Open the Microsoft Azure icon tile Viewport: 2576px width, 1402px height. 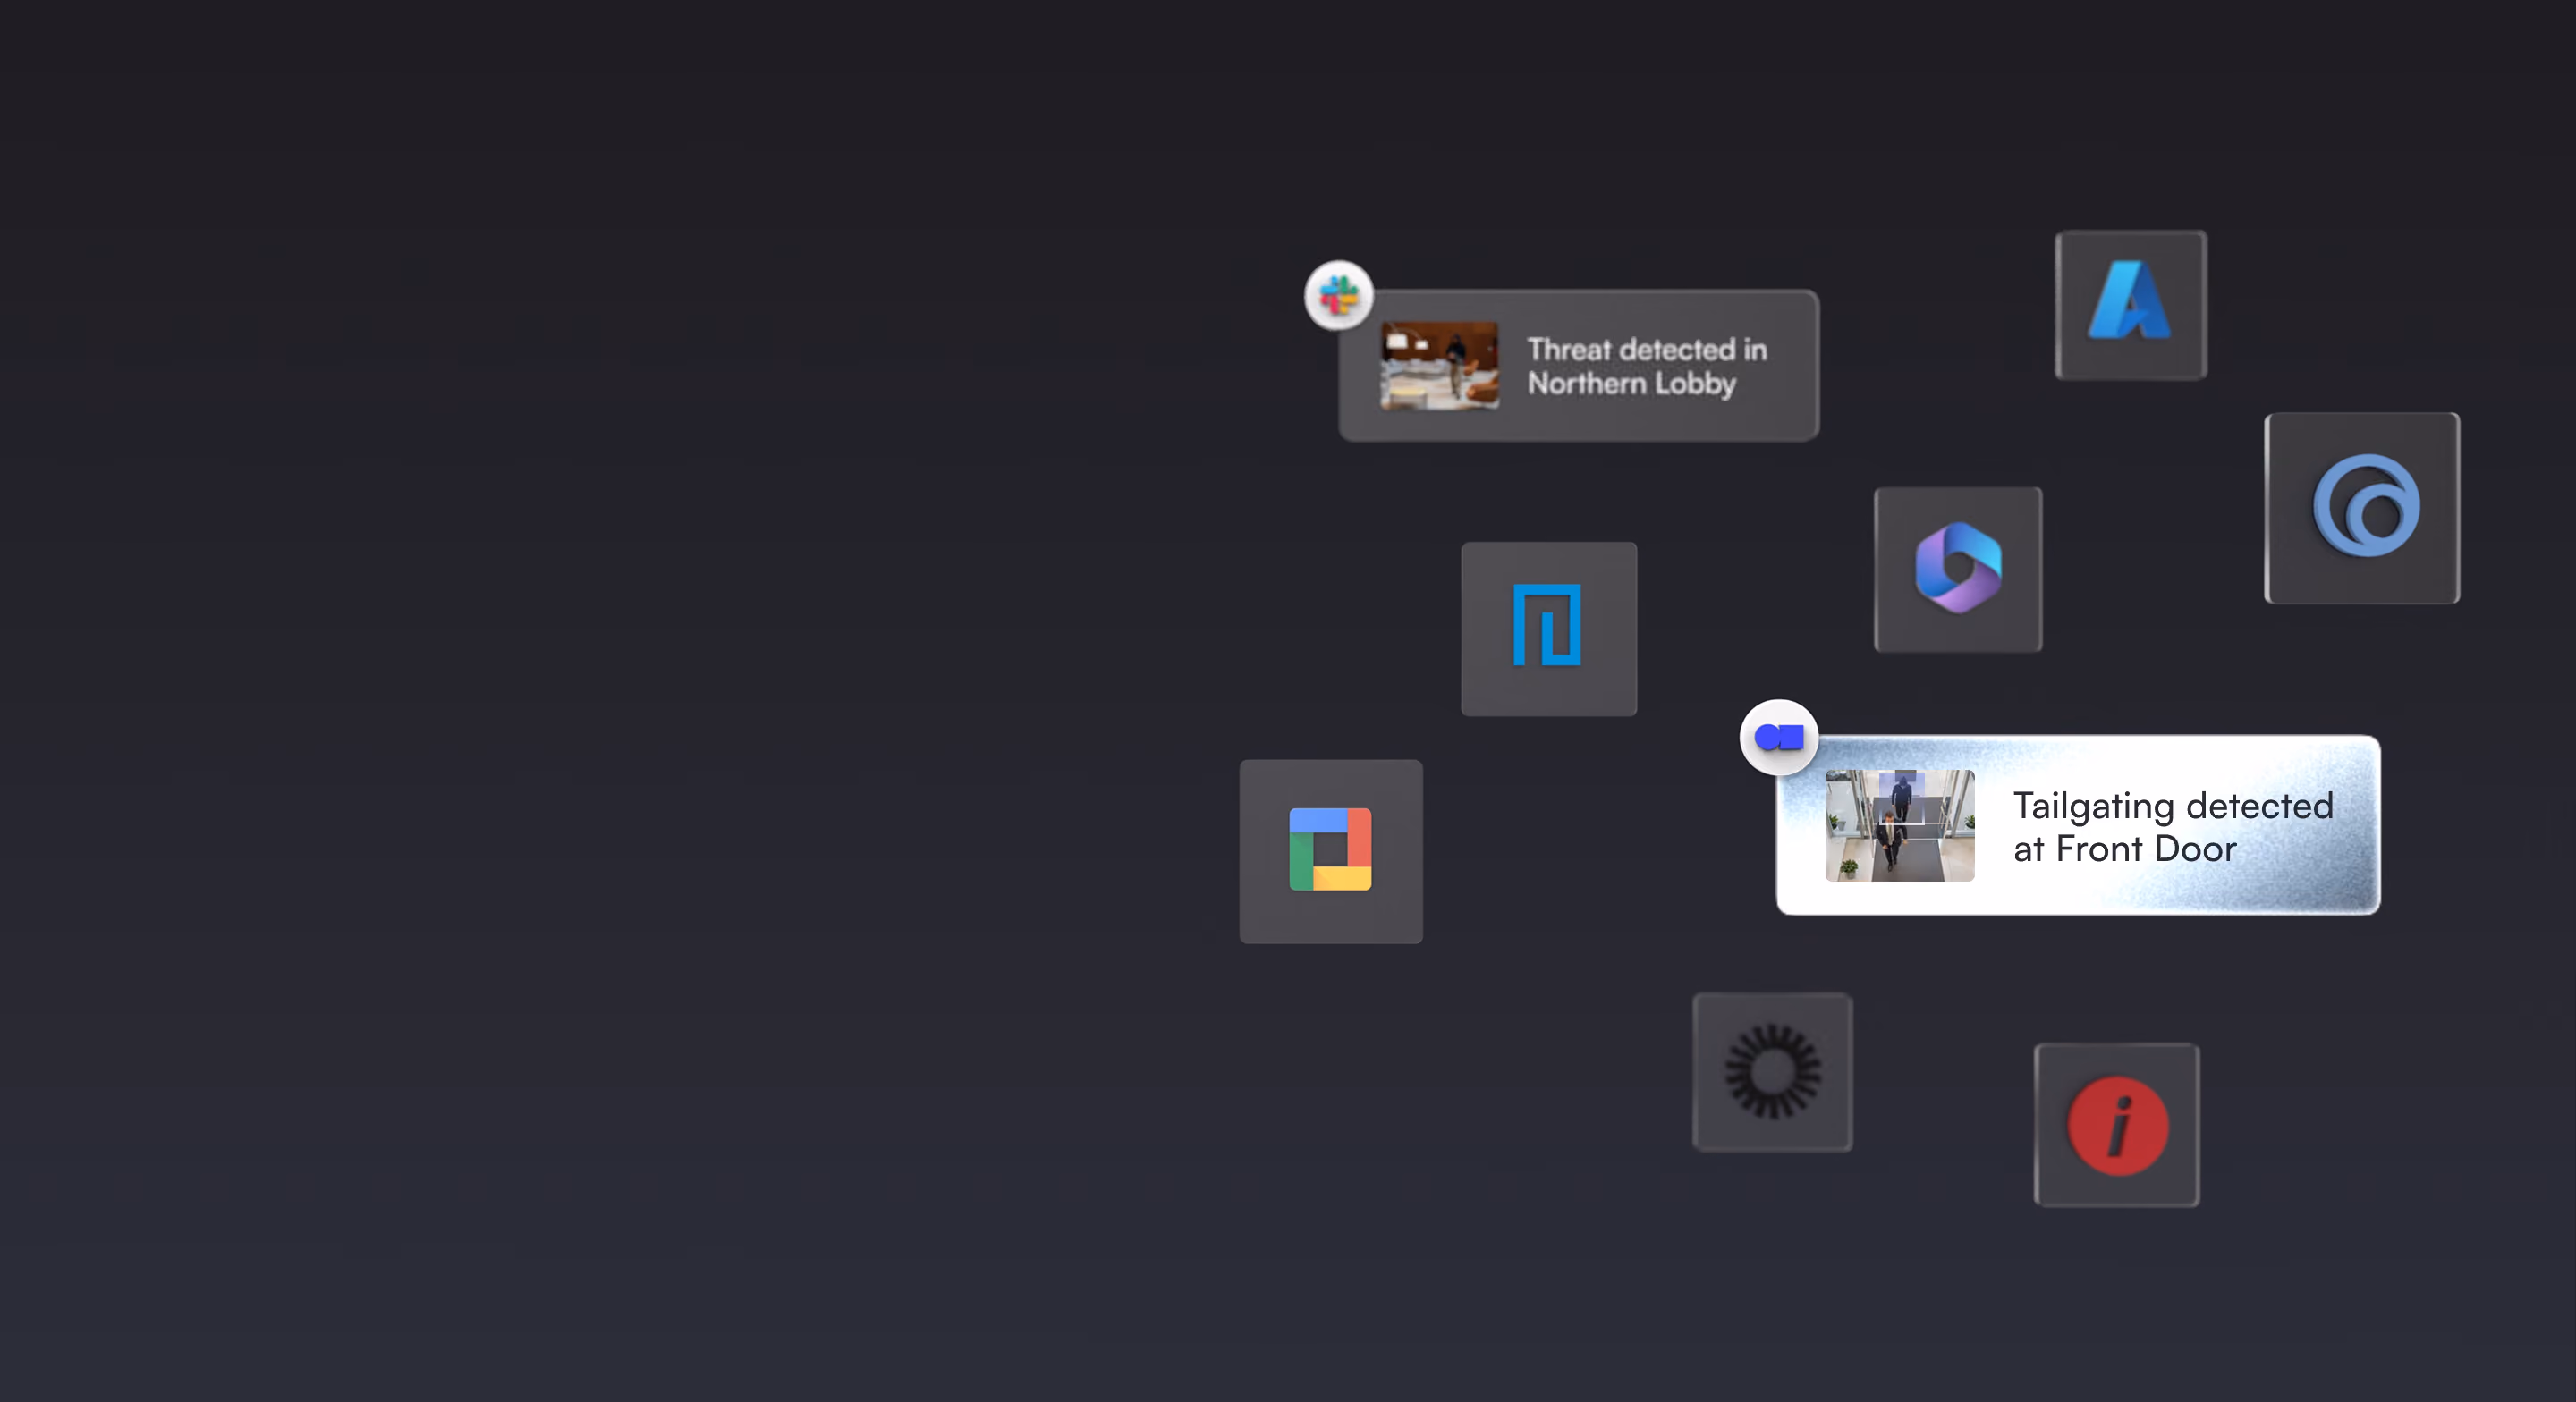(x=2131, y=305)
